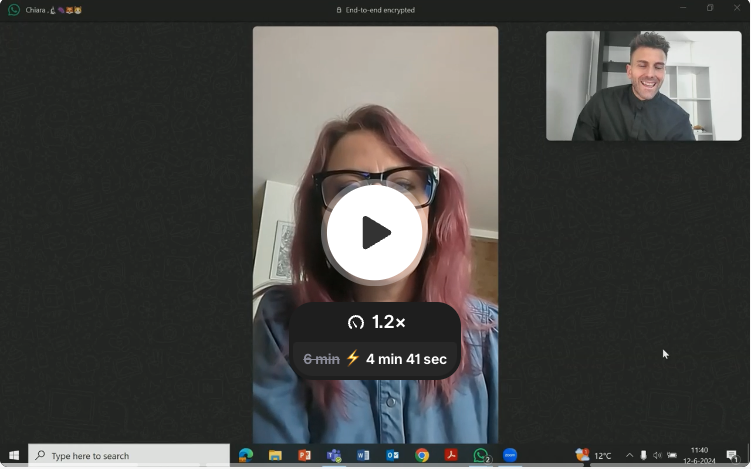Viewport: 751px width, 469px height.
Task: Open Microsoft Edge from the taskbar
Action: click(246, 456)
